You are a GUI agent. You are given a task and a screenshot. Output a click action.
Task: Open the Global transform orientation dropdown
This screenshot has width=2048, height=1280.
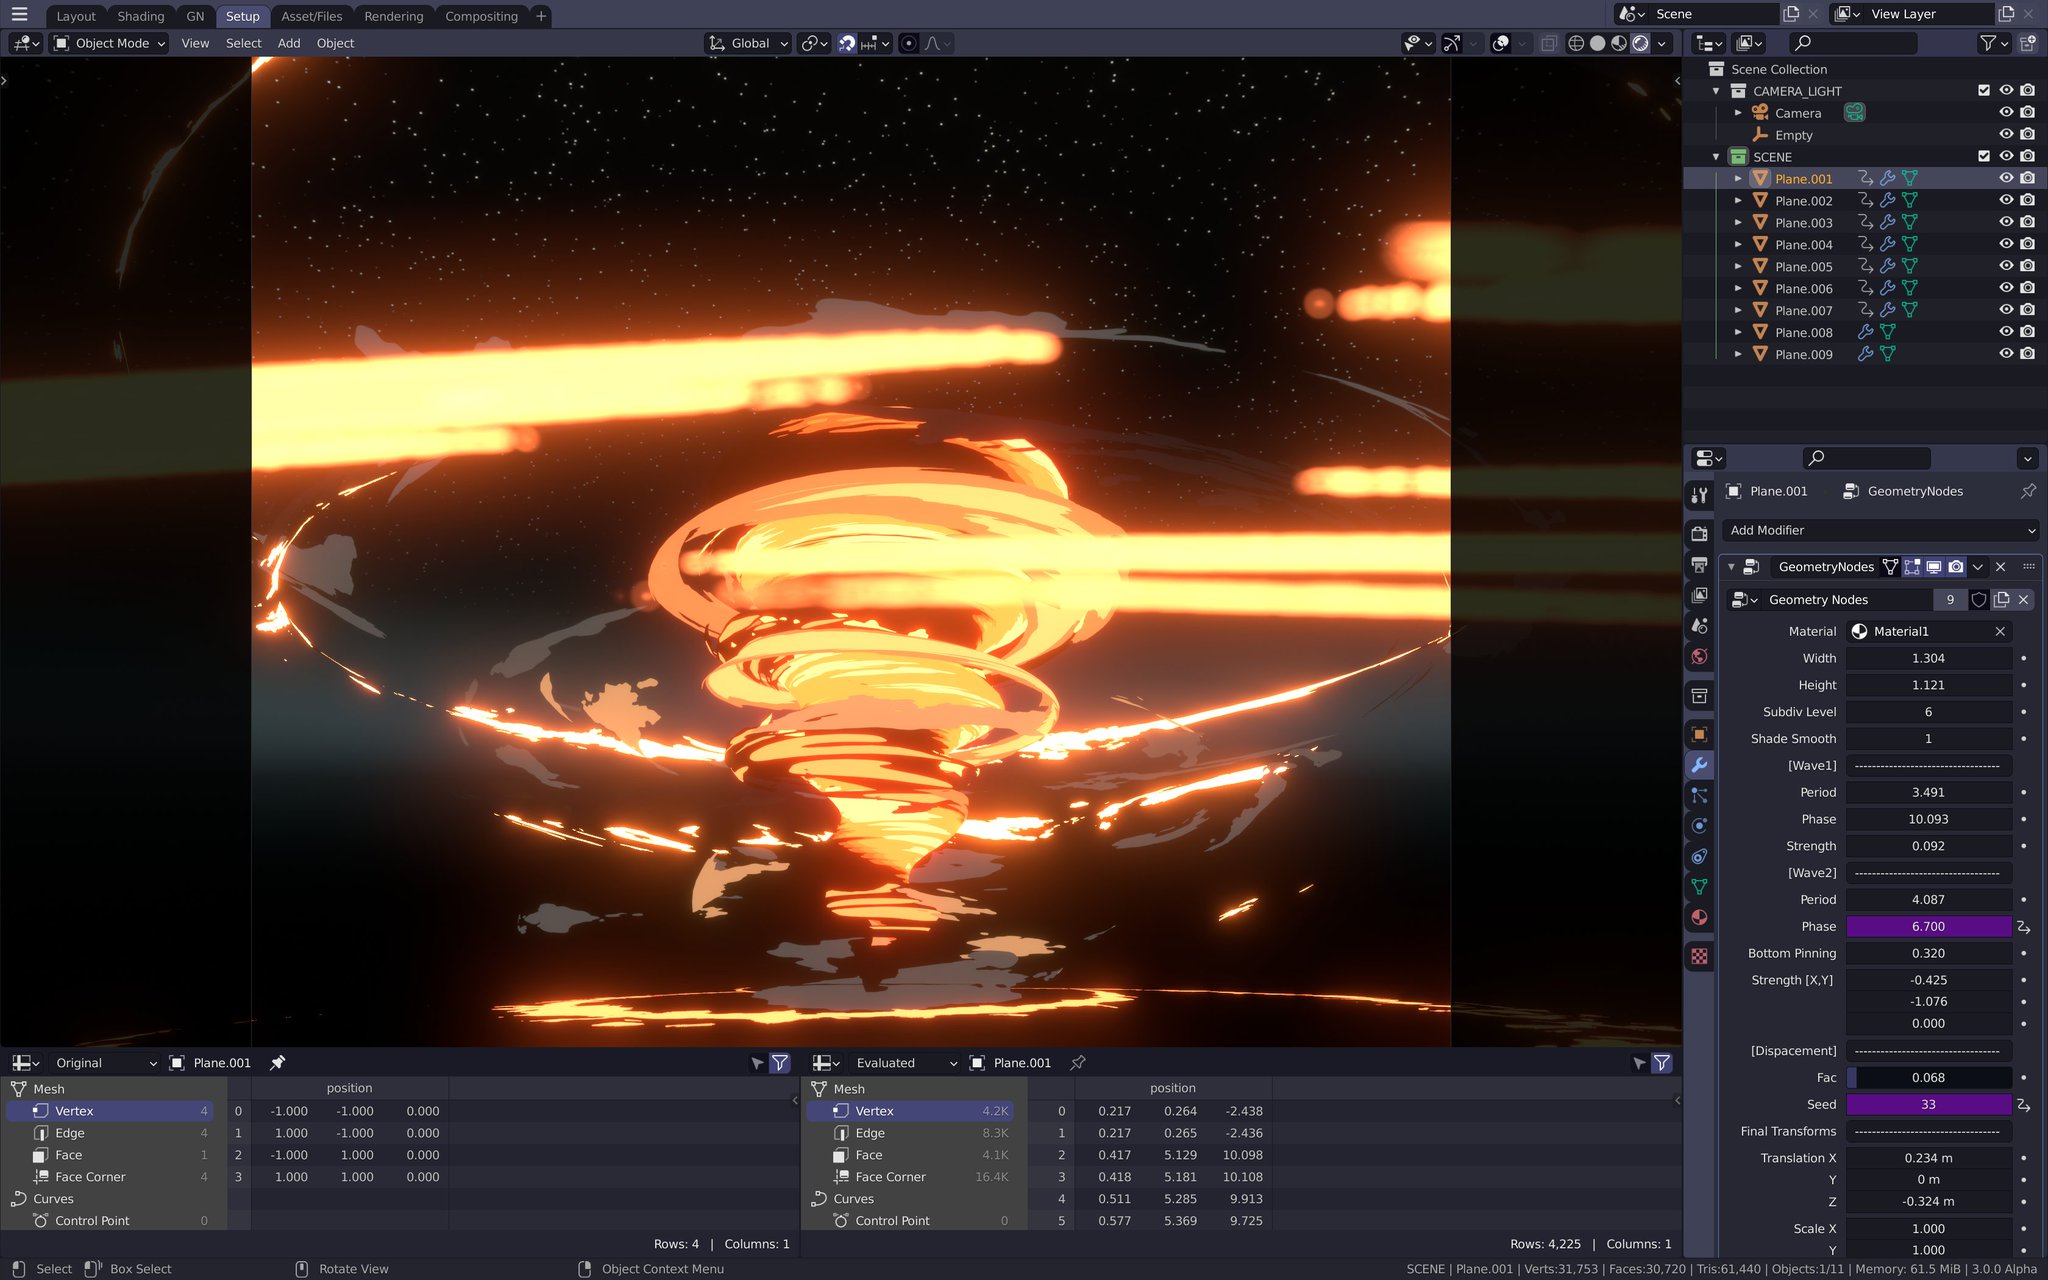click(746, 43)
